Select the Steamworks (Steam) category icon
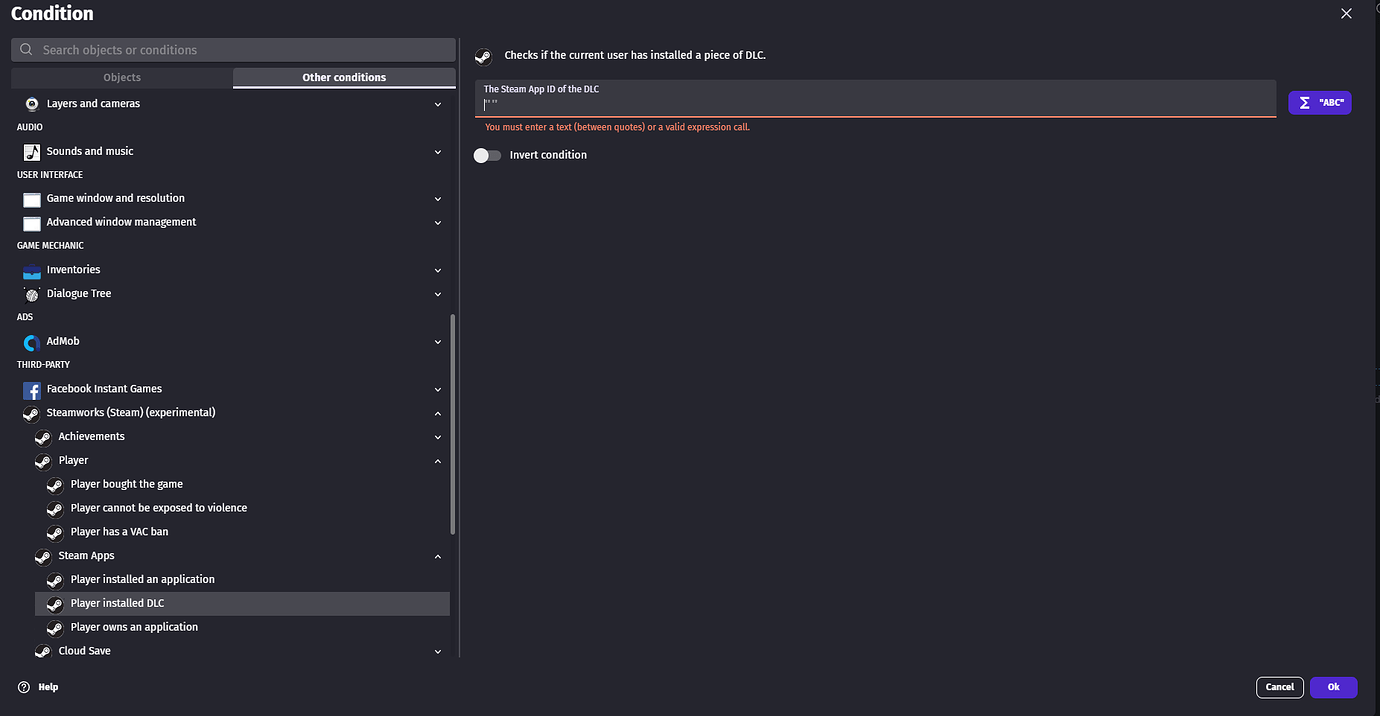Image resolution: width=1380 pixels, height=716 pixels. point(31,413)
